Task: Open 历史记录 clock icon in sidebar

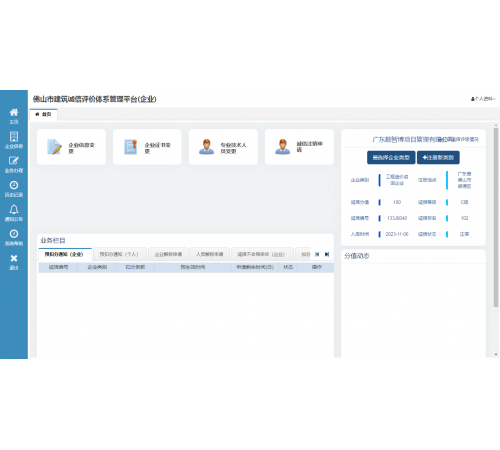Action: click(14, 189)
